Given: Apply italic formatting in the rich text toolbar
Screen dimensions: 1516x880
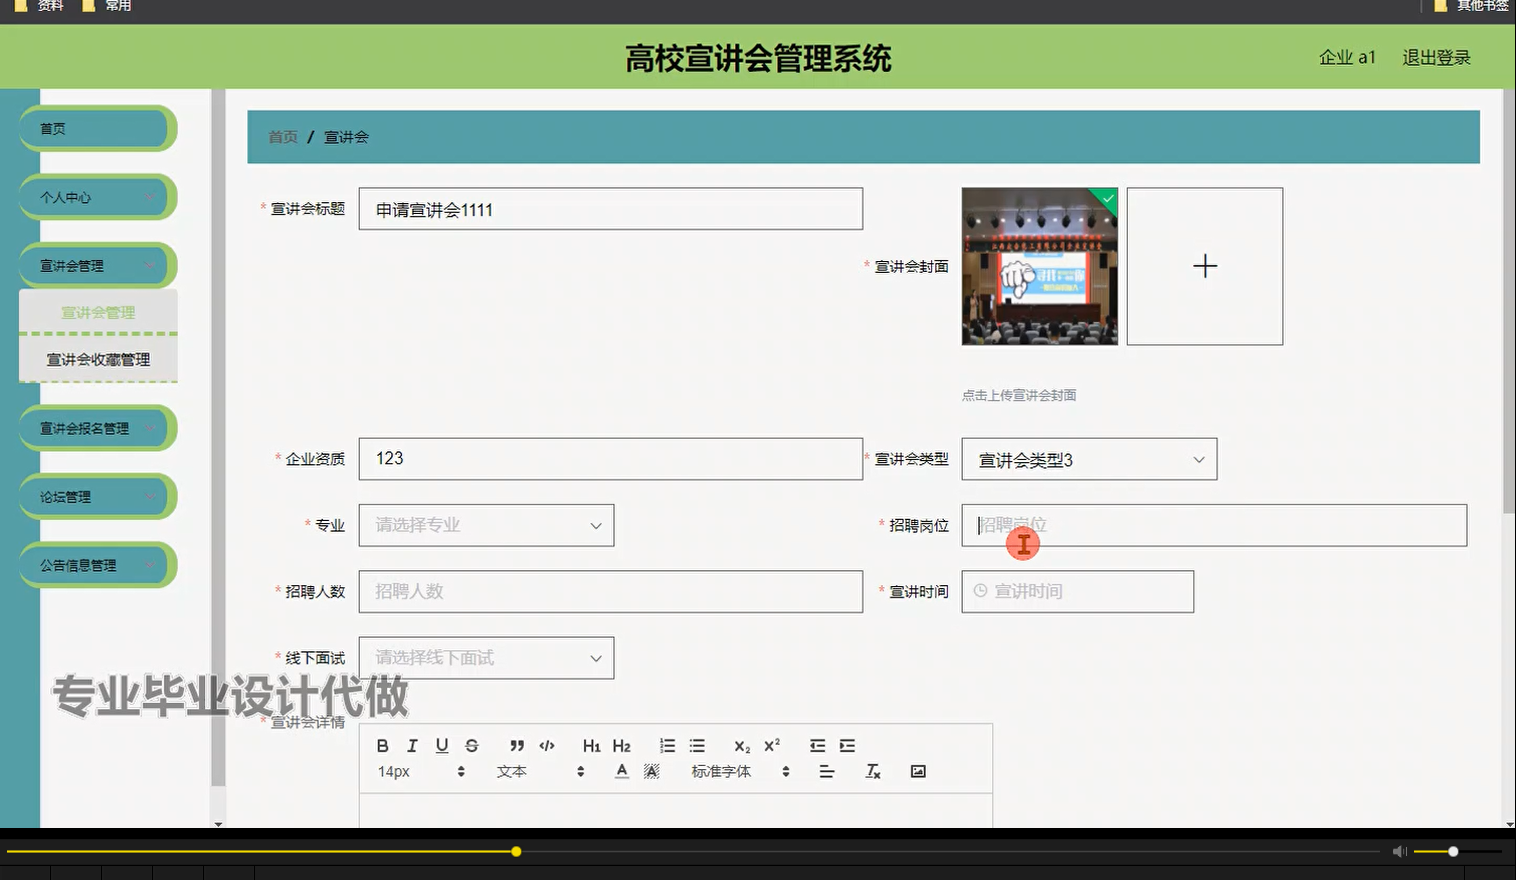Looking at the screenshot, I should [412, 745].
